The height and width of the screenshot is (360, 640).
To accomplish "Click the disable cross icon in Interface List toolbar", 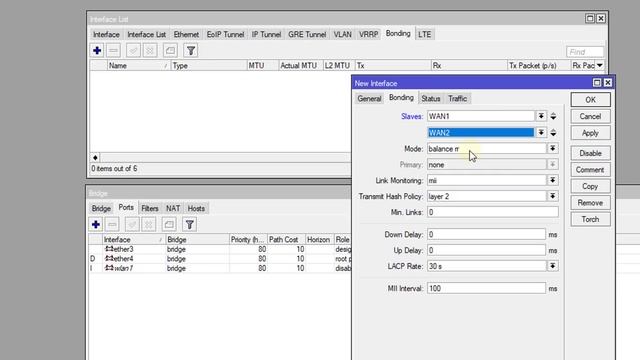I will pyautogui.click(x=150, y=51).
